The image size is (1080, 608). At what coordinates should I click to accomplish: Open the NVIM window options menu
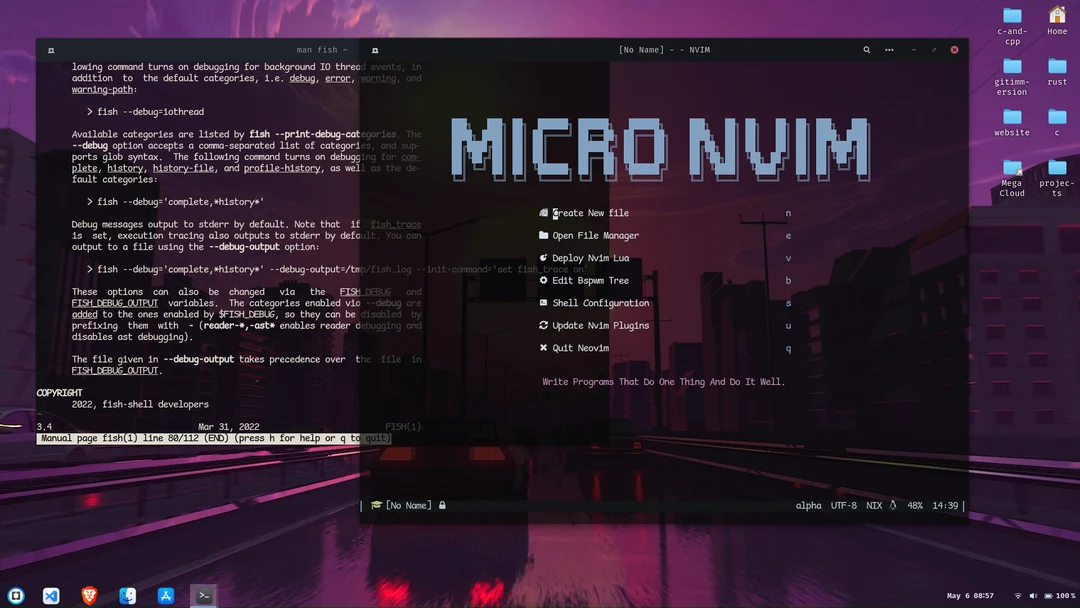[888, 49]
